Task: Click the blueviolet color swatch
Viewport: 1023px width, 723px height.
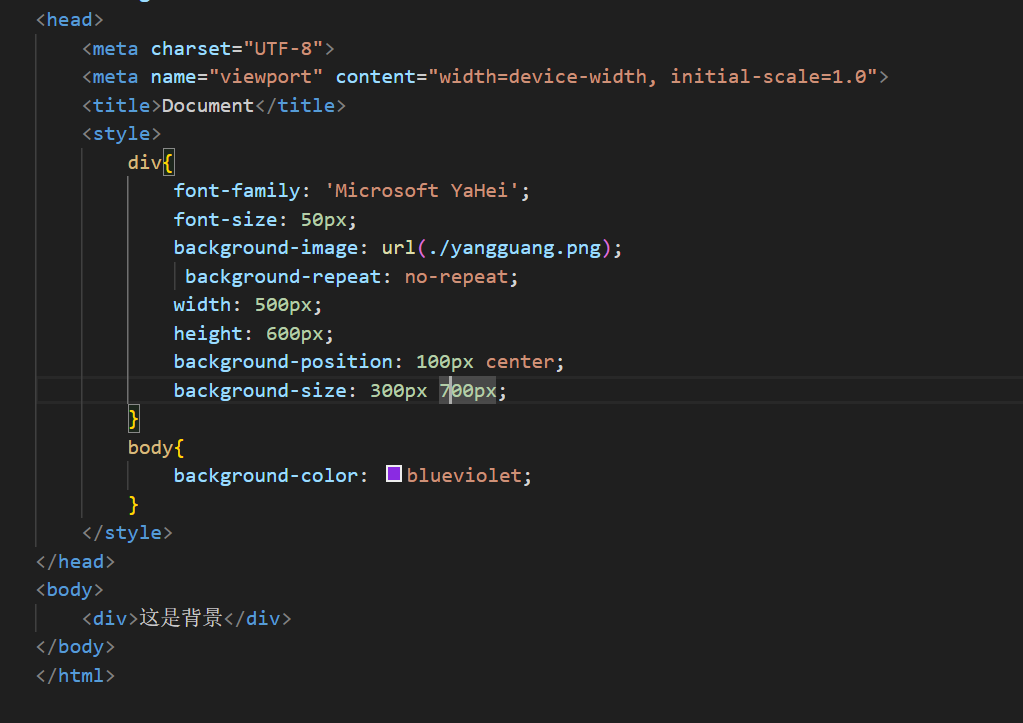Action: point(393,474)
